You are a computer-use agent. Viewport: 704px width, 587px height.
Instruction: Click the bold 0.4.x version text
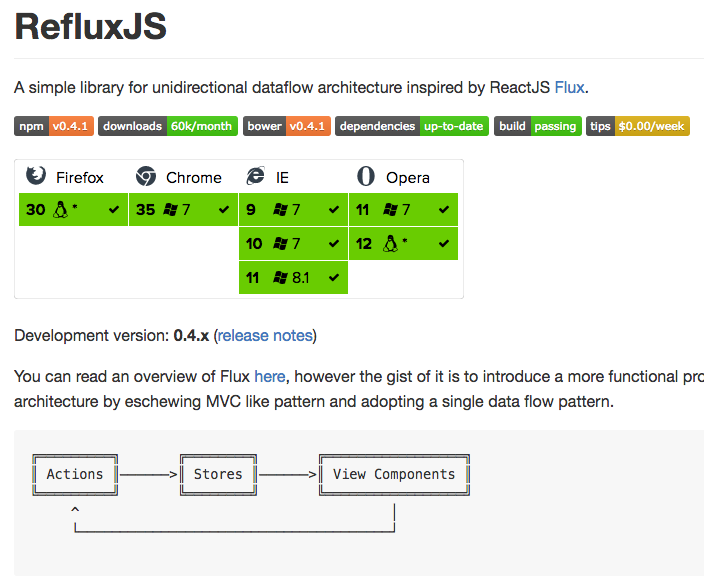tap(191, 335)
